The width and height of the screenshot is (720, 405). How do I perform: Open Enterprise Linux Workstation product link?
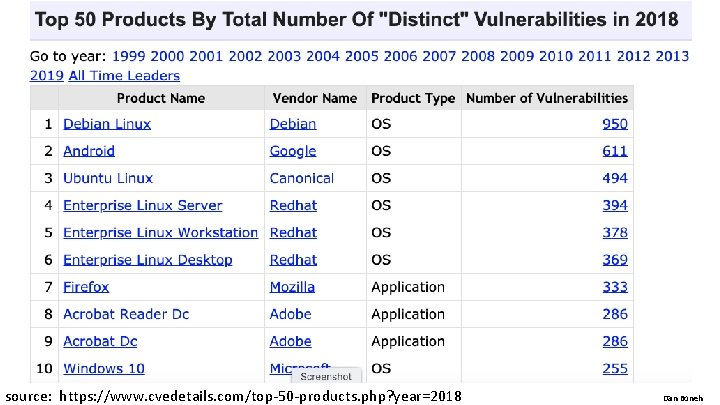pyautogui.click(x=160, y=232)
